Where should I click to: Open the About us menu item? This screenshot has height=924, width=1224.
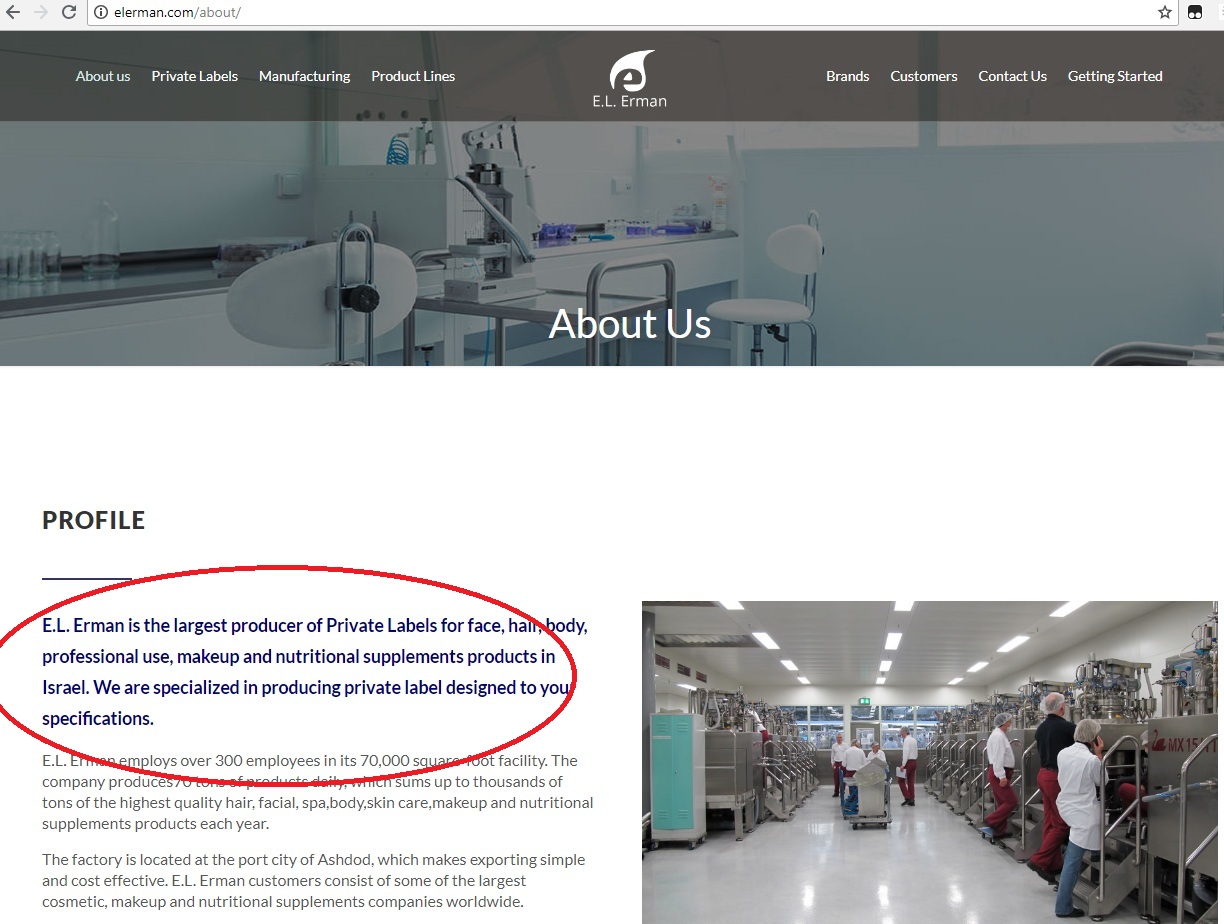click(103, 76)
